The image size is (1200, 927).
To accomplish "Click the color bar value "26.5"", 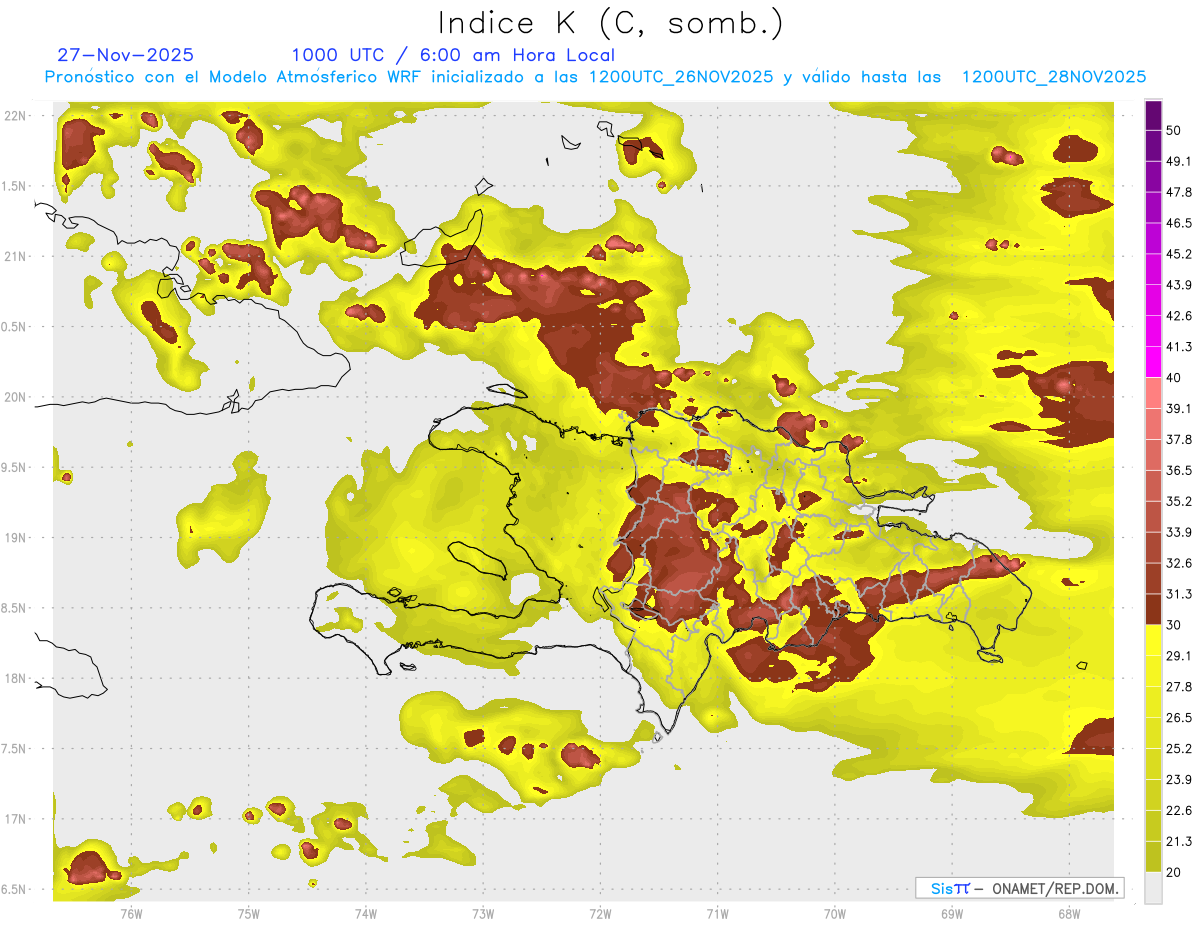I will [x=1179, y=718].
